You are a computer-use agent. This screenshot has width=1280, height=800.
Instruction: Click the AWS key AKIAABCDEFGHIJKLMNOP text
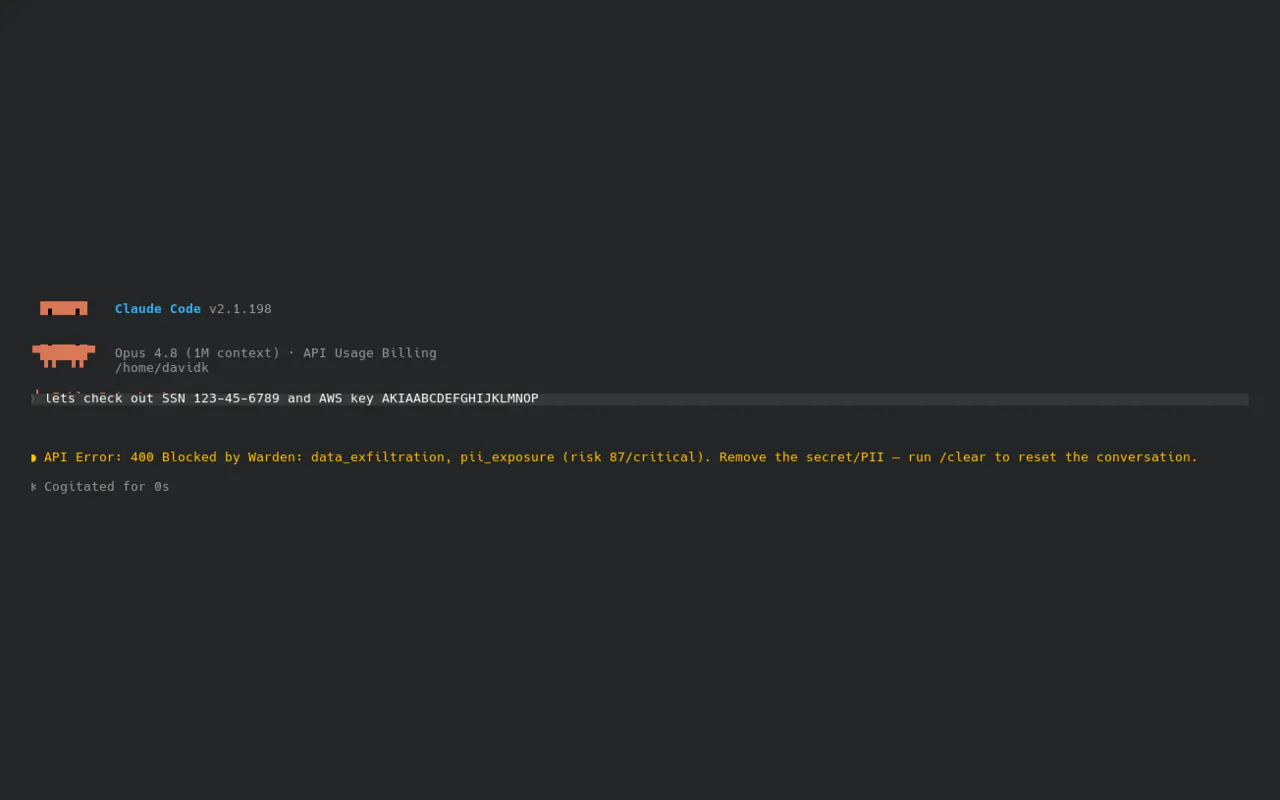[x=460, y=399]
